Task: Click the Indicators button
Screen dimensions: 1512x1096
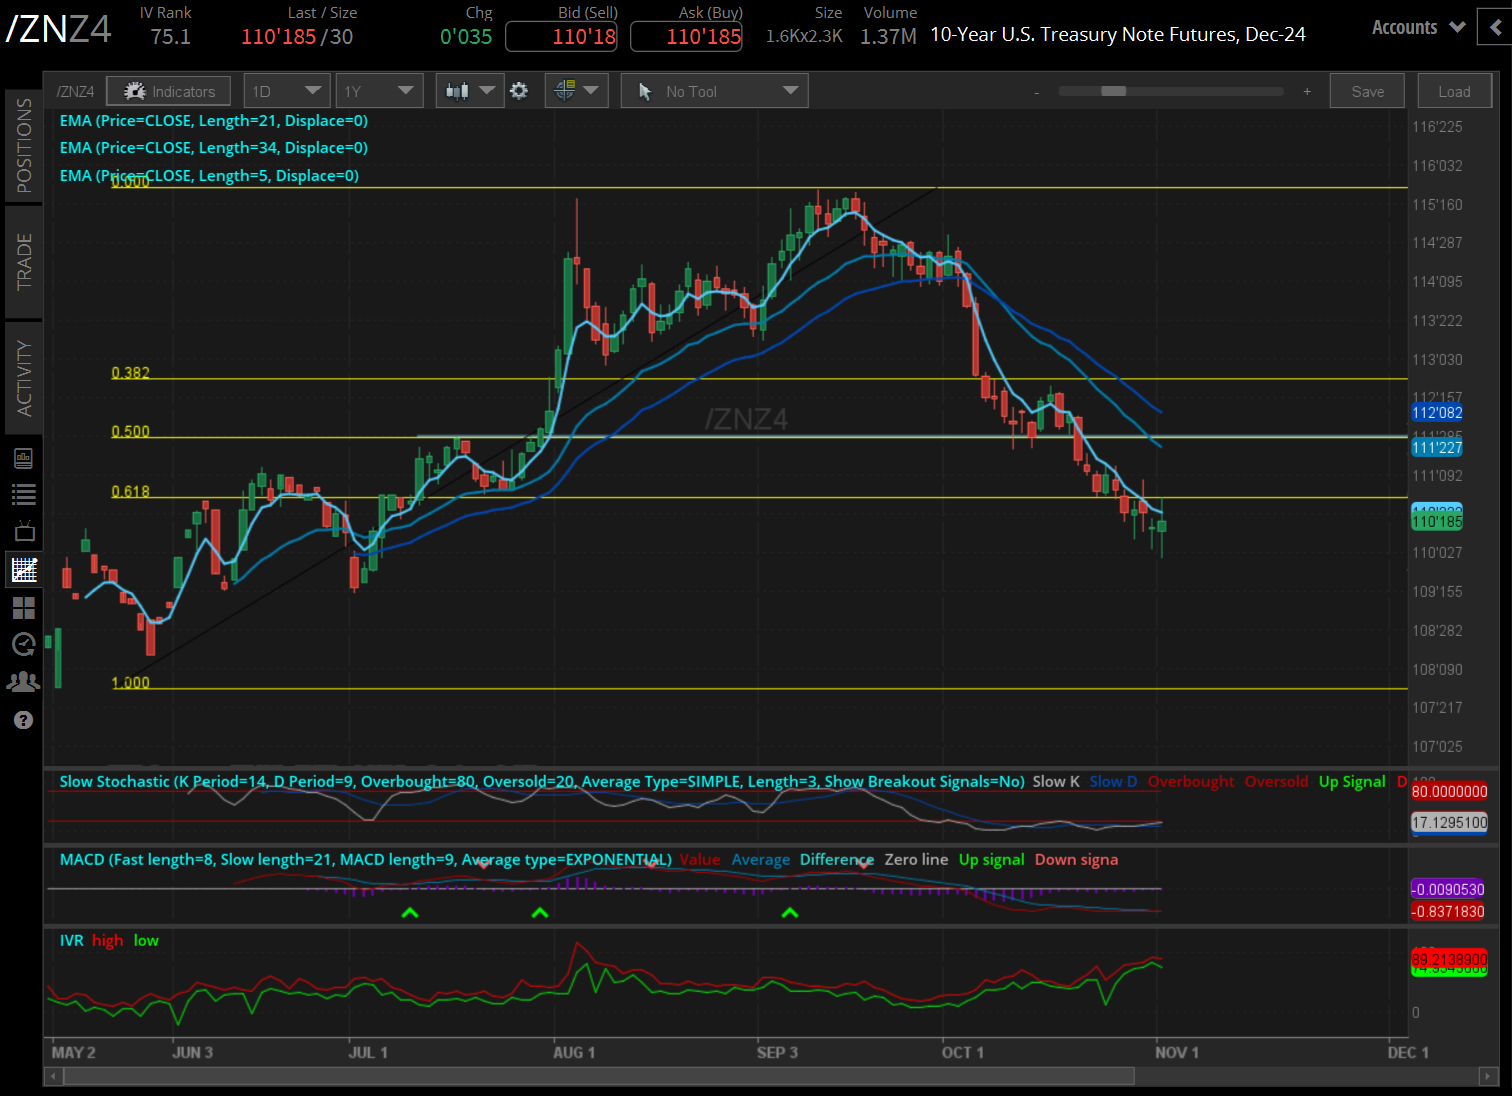Action: tap(168, 90)
